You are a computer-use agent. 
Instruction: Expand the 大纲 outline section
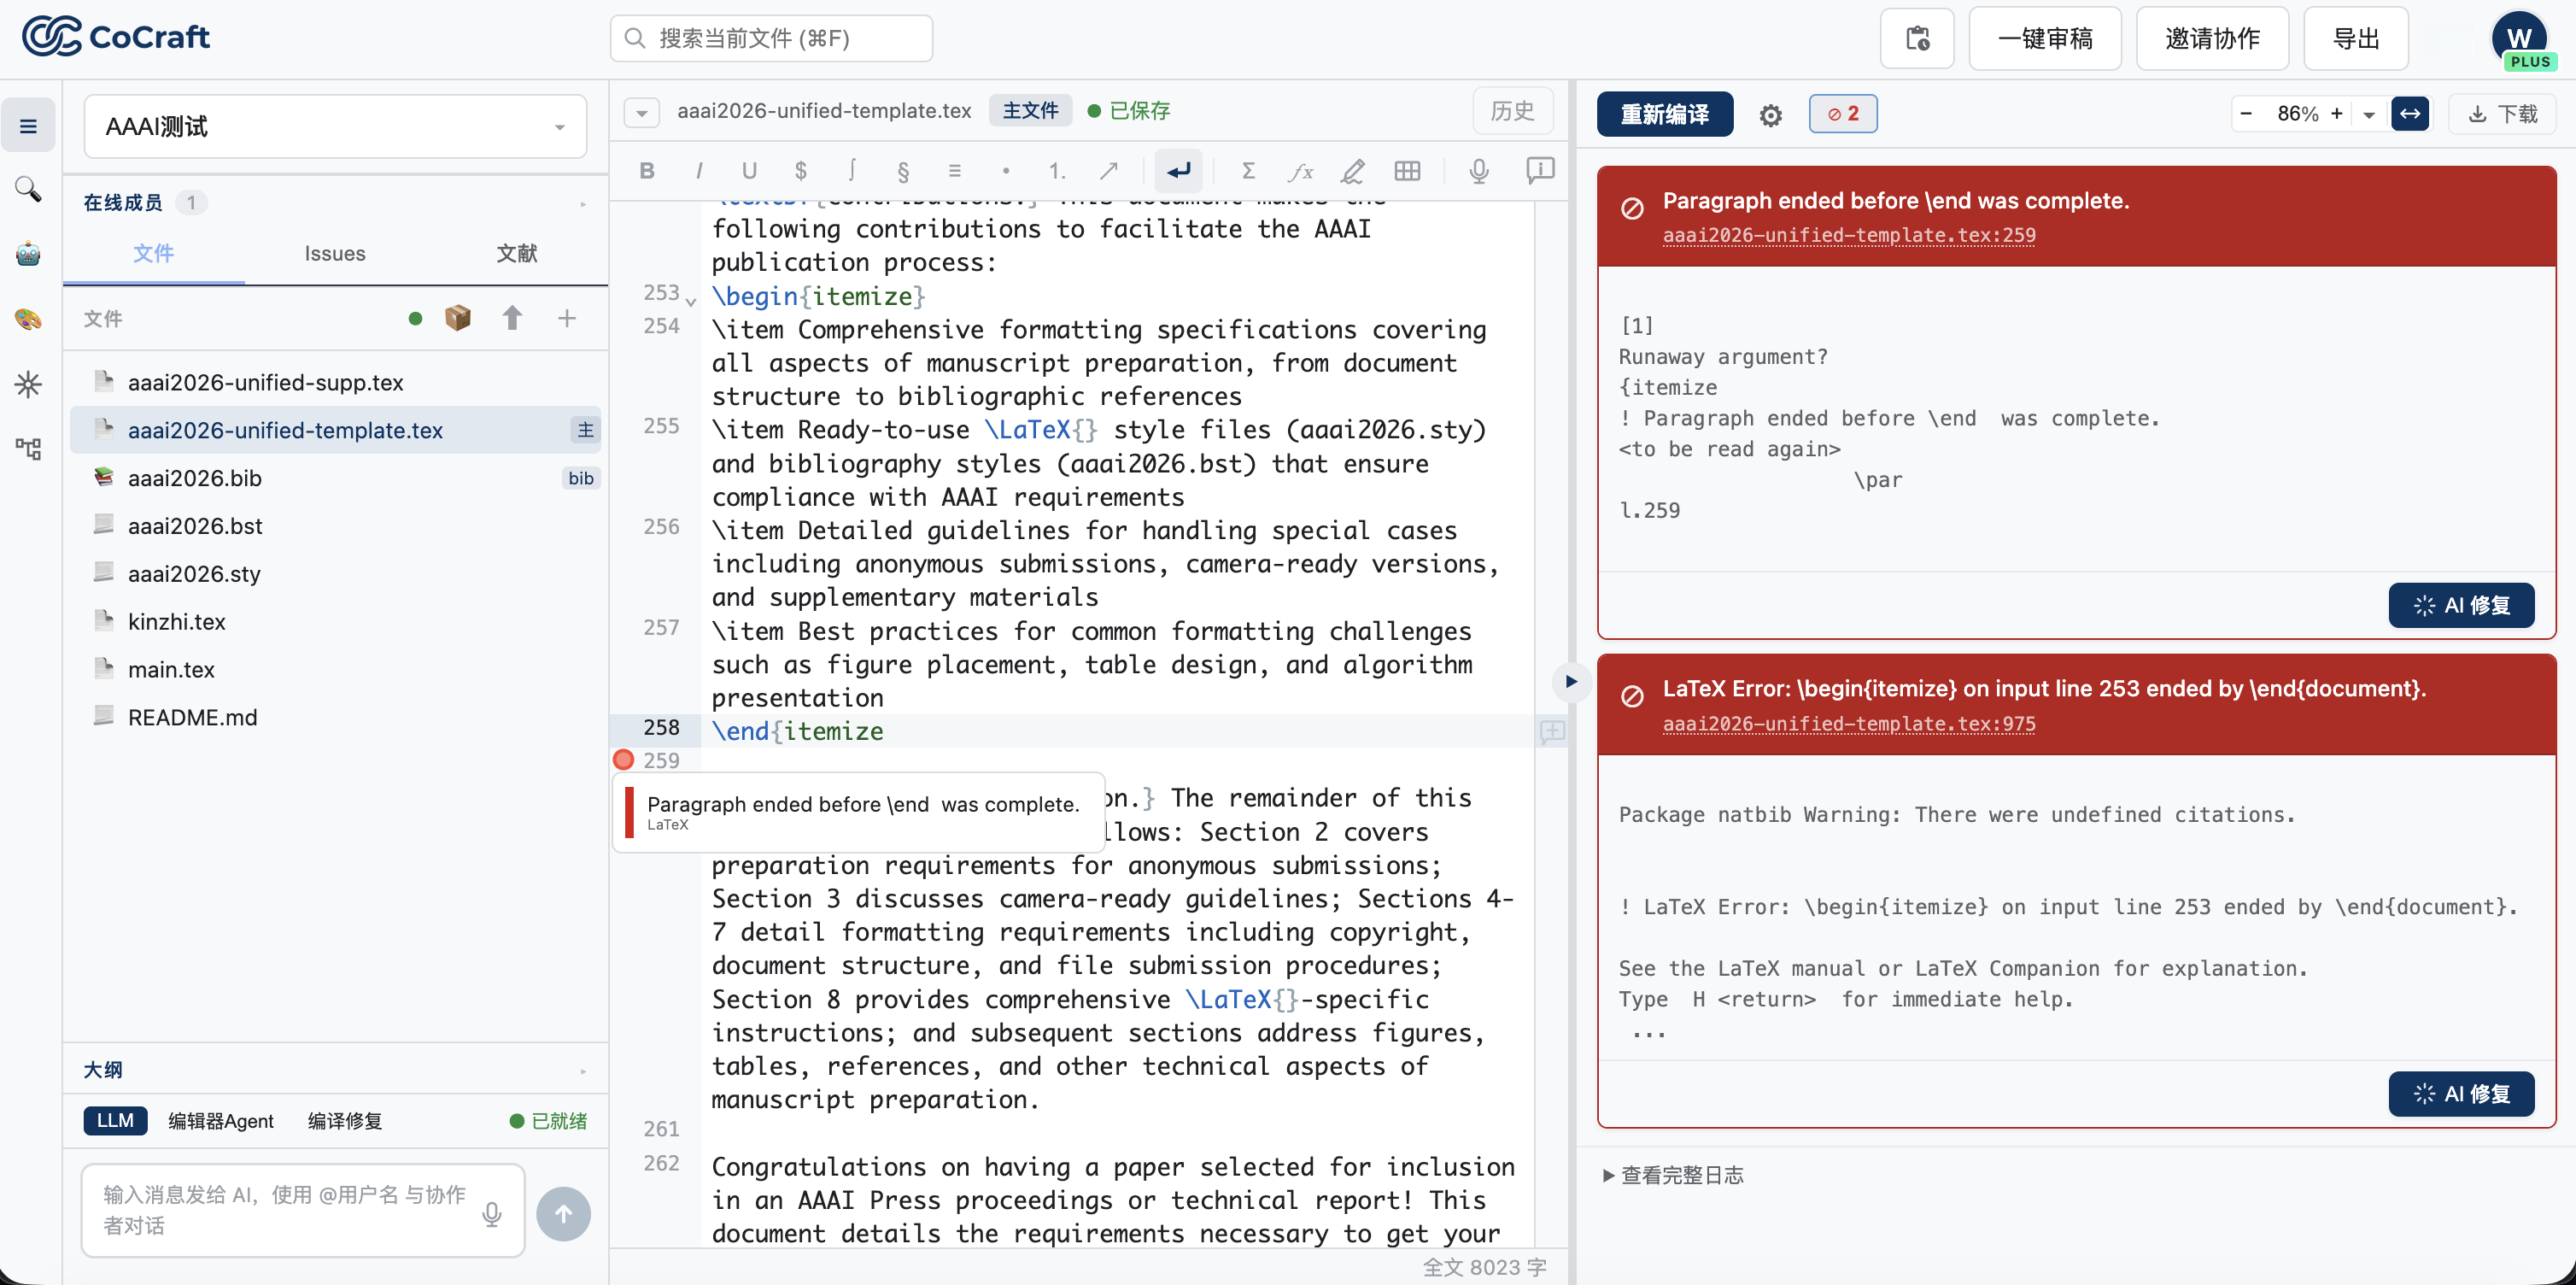point(583,1070)
